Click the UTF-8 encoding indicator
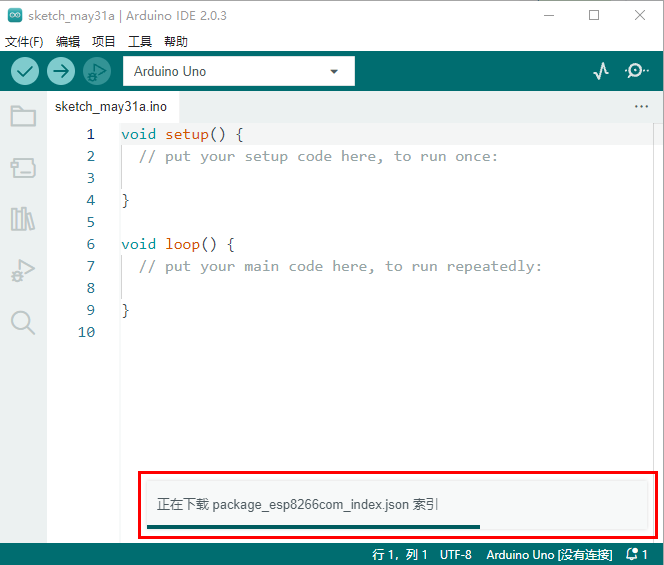The width and height of the screenshot is (664, 565). pyautogui.click(x=456, y=554)
